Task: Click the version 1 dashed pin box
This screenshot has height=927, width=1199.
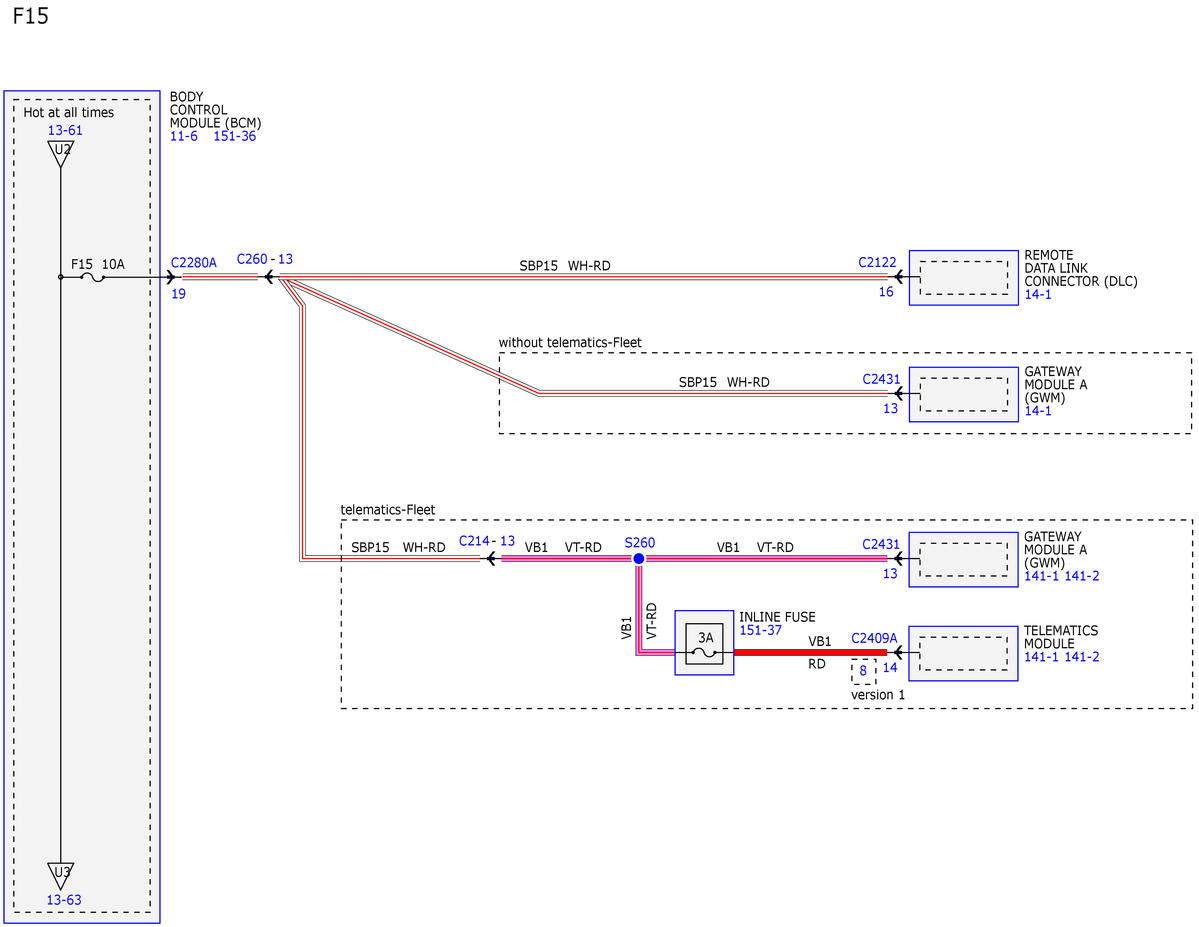Action: 863,671
